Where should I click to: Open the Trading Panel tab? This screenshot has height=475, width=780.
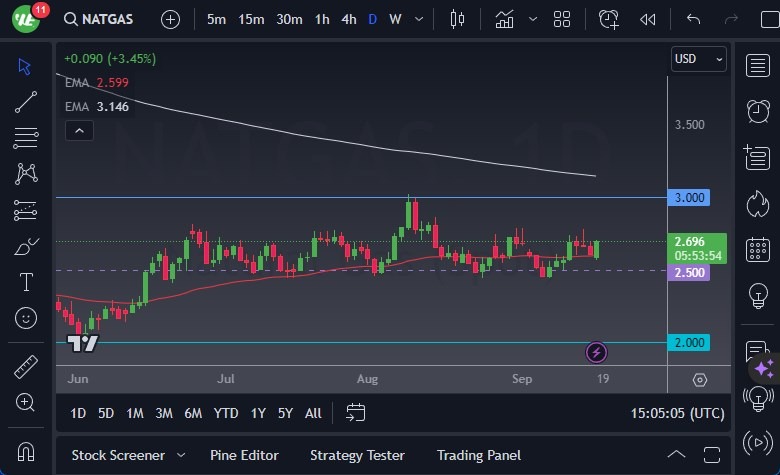(x=479, y=455)
